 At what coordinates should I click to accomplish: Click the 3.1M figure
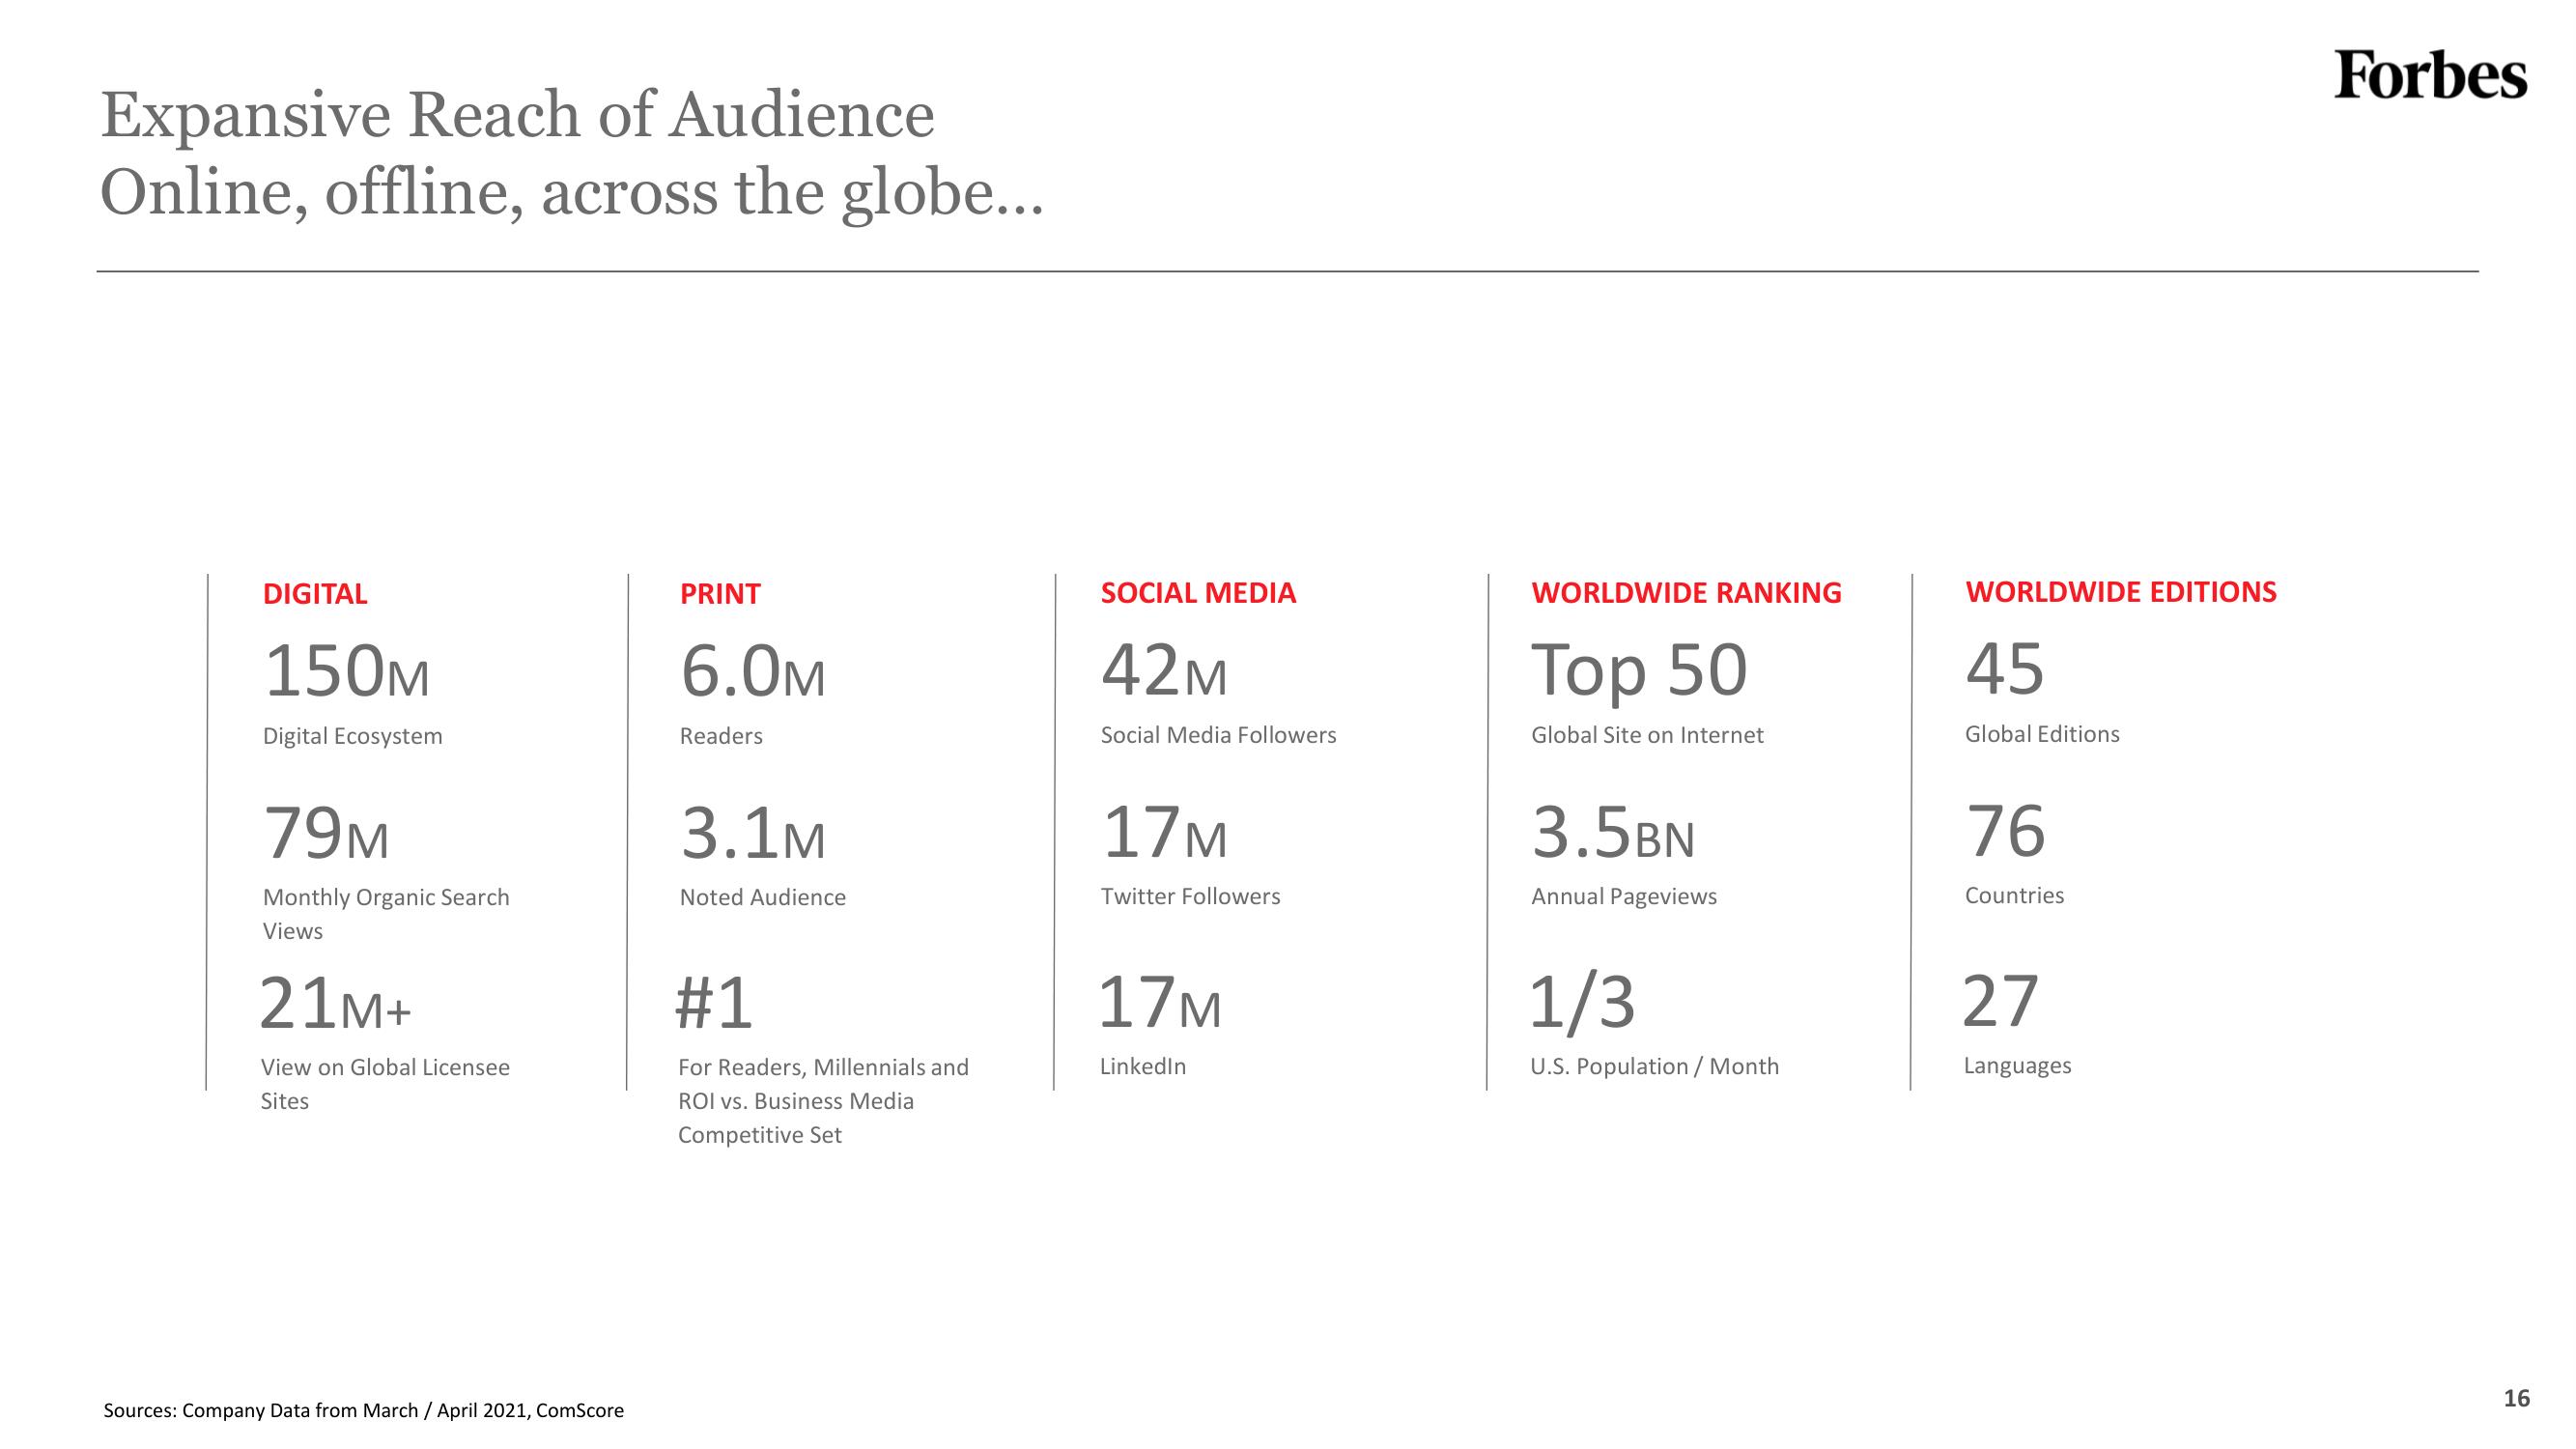click(753, 834)
